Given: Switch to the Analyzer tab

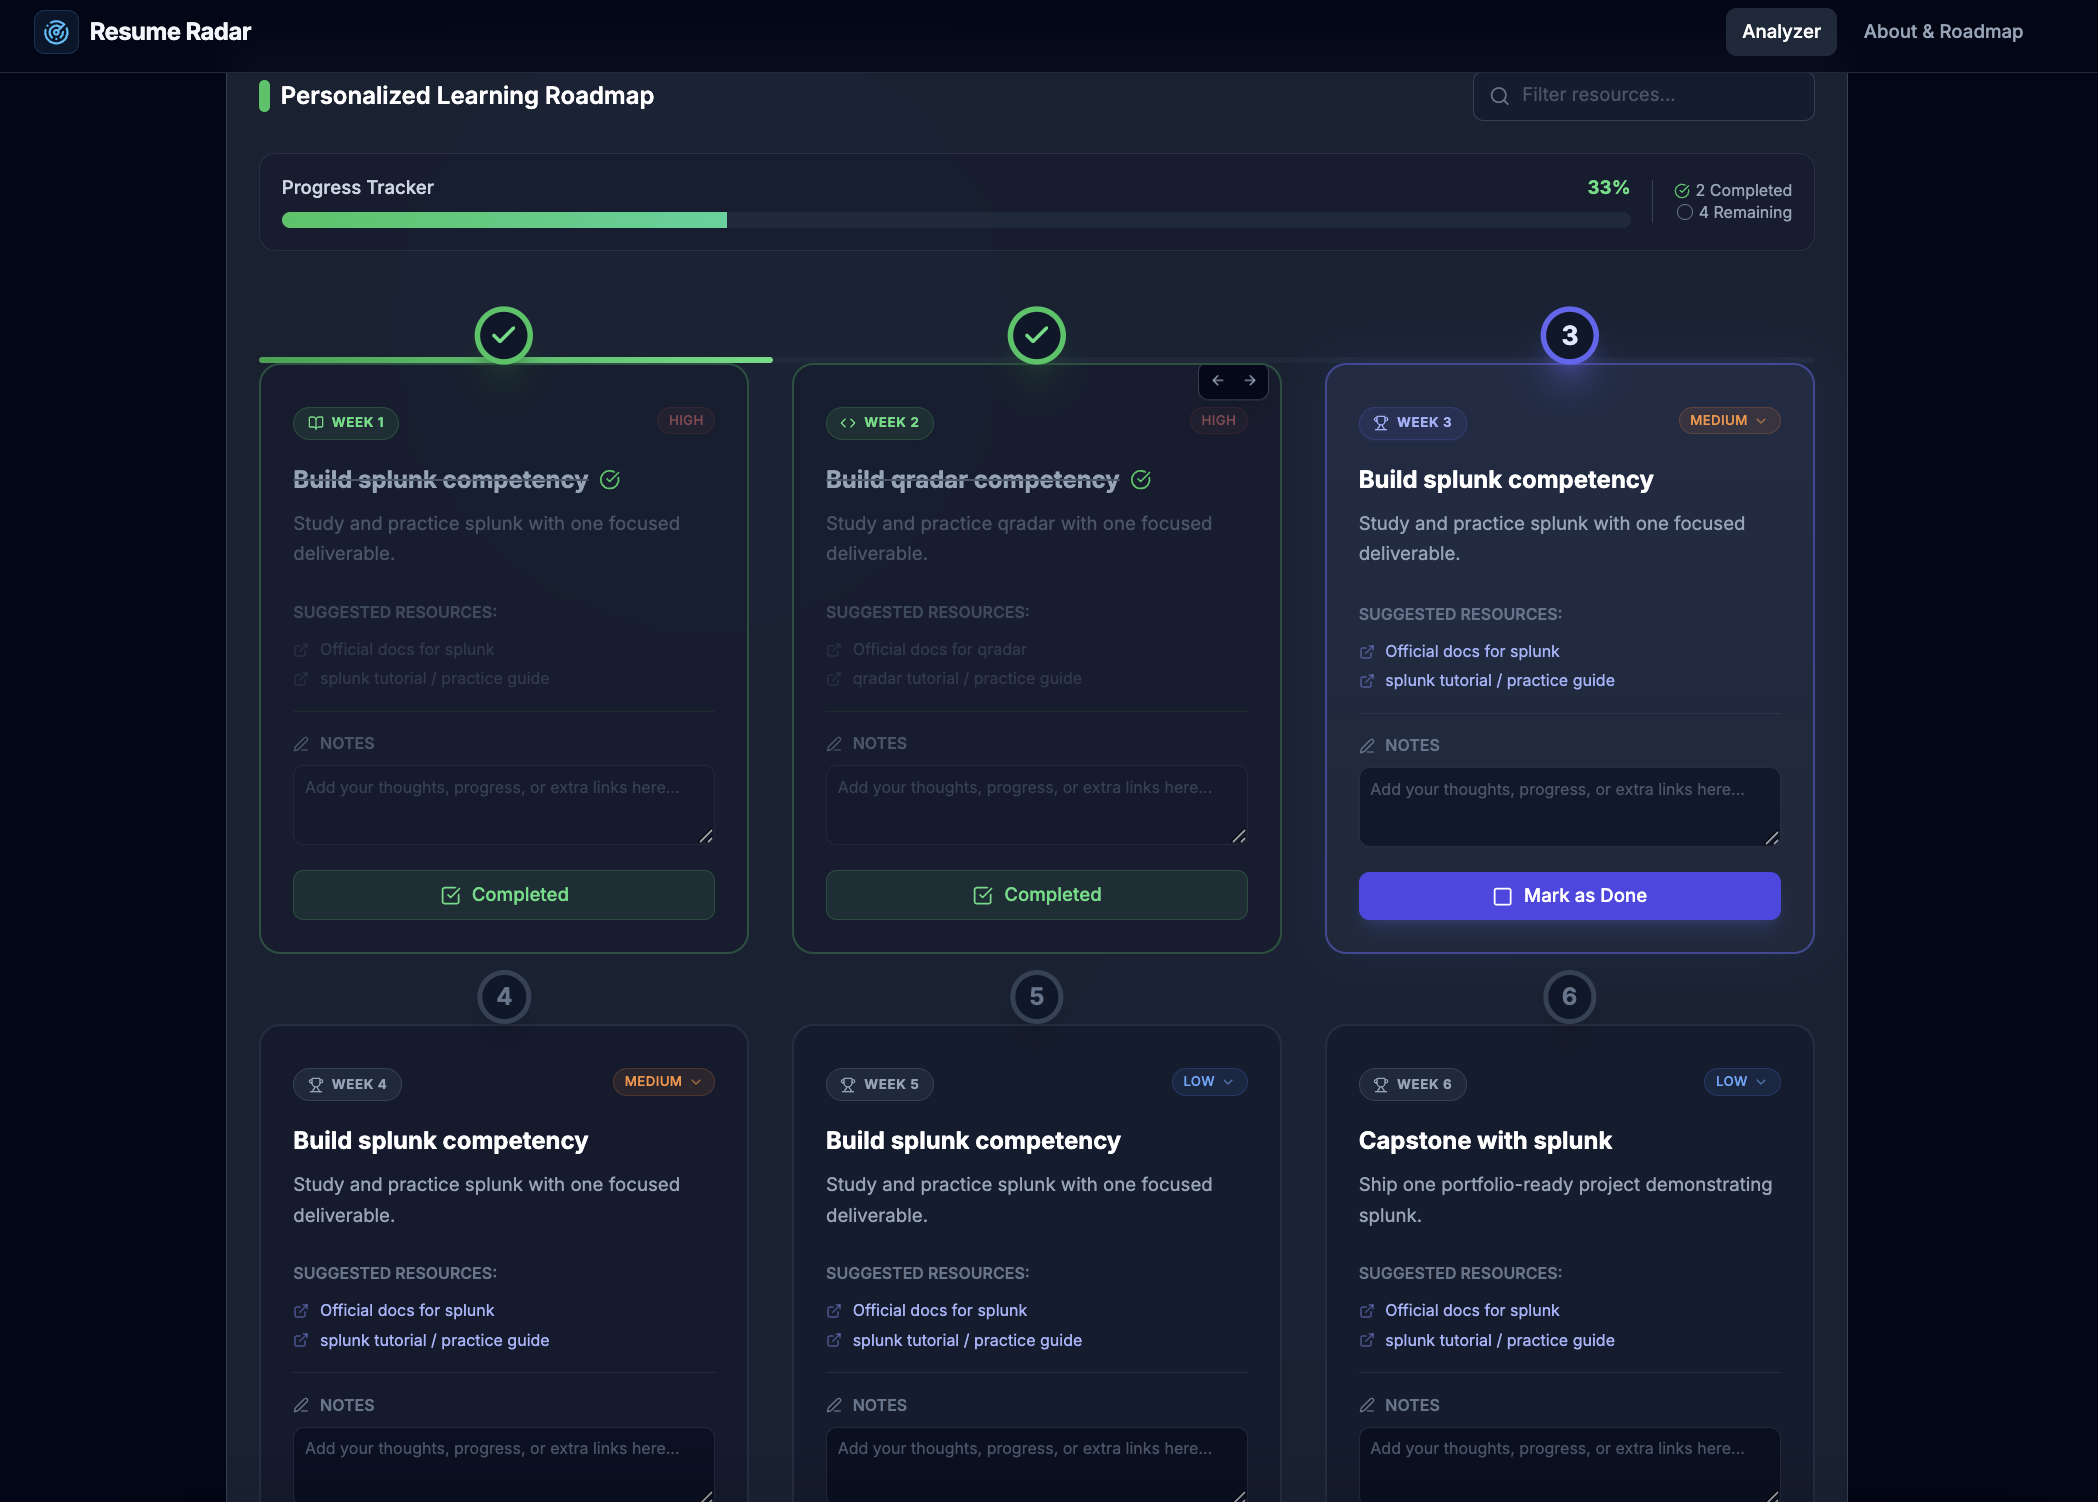Looking at the screenshot, I should coord(1780,32).
